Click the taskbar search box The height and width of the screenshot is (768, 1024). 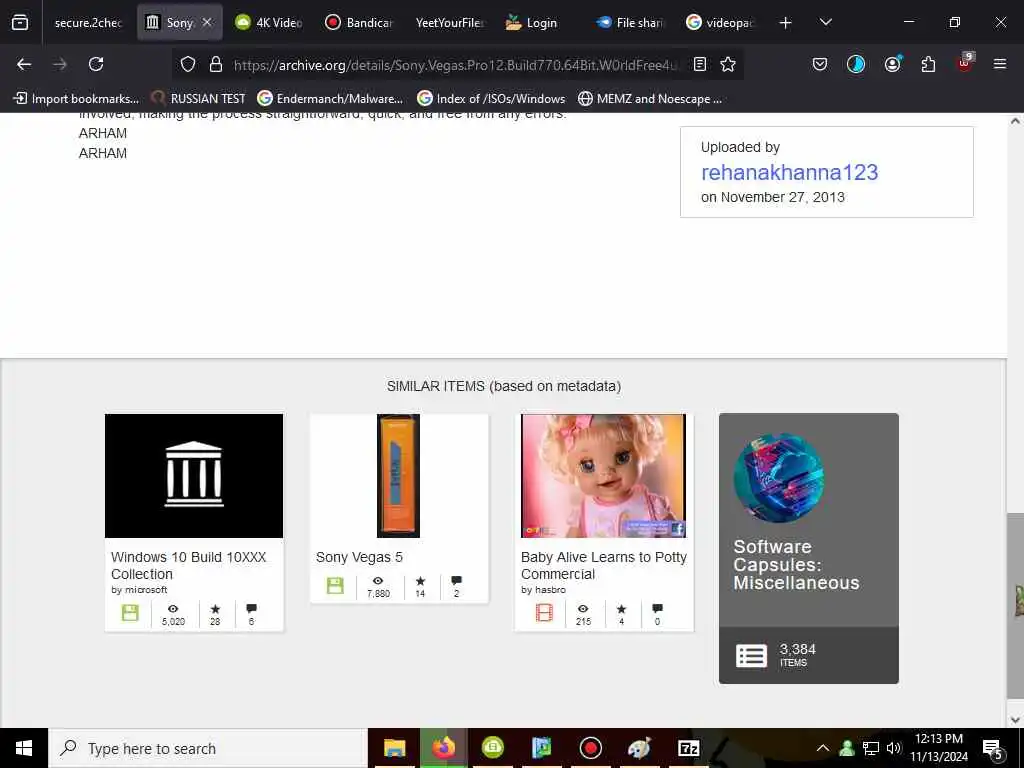tap(208, 748)
